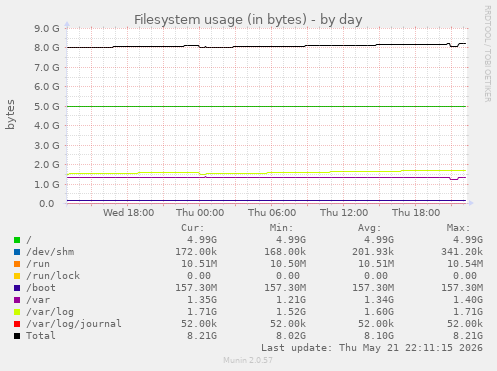497x371 pixels.
Task: Click the '5.0 G' y-axis label
Action: 47,106
